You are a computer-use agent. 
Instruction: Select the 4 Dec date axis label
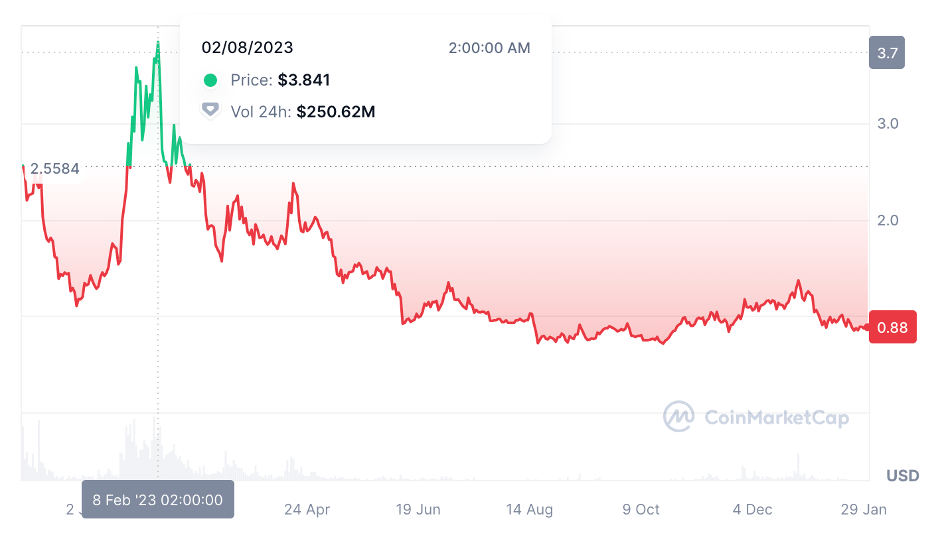[752, 509]
